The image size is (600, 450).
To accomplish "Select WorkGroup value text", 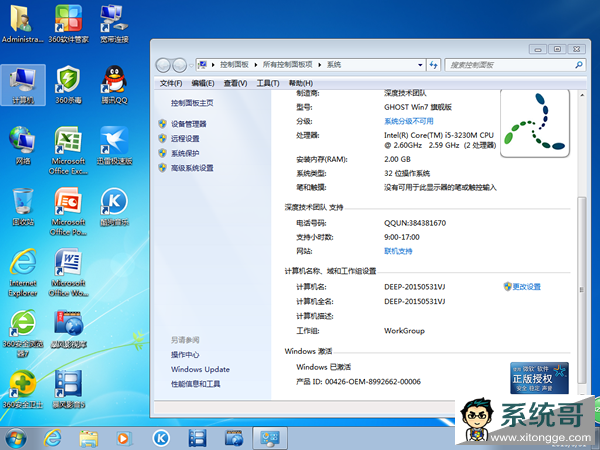I will point(404,331).
